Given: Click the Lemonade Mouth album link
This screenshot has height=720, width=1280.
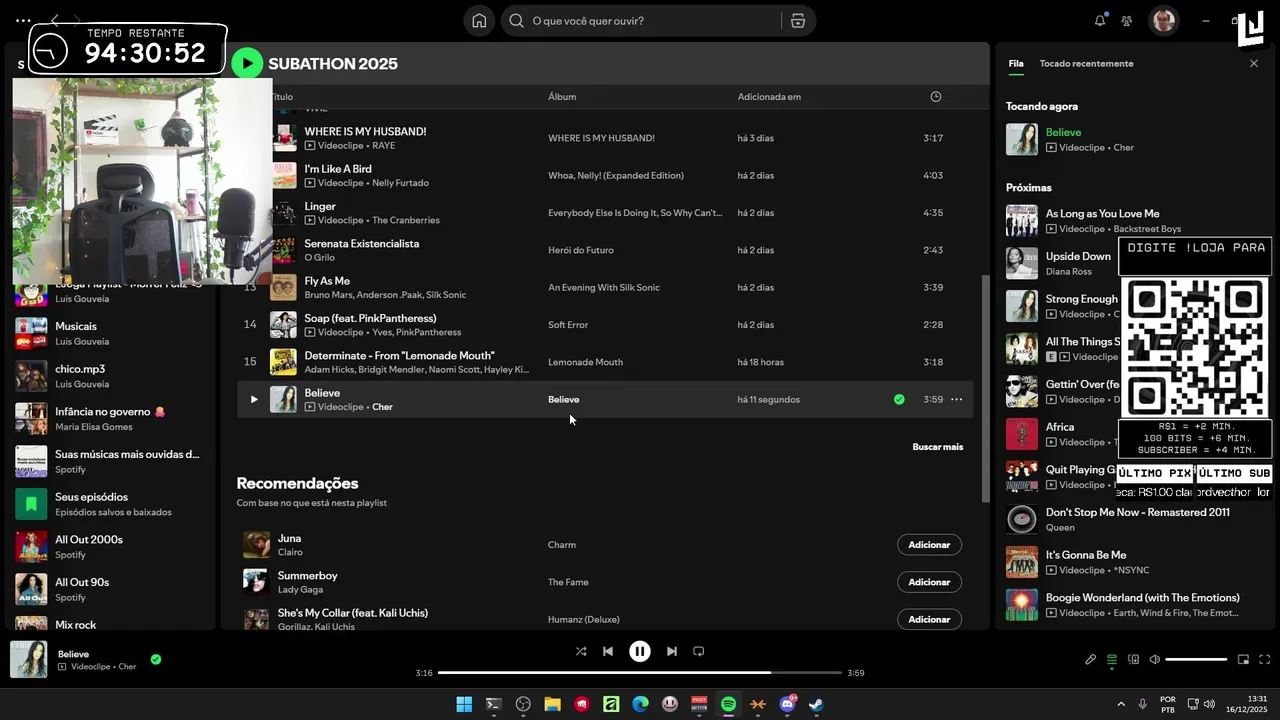Looking at the screenshot, I should click(x=585, y=362).
